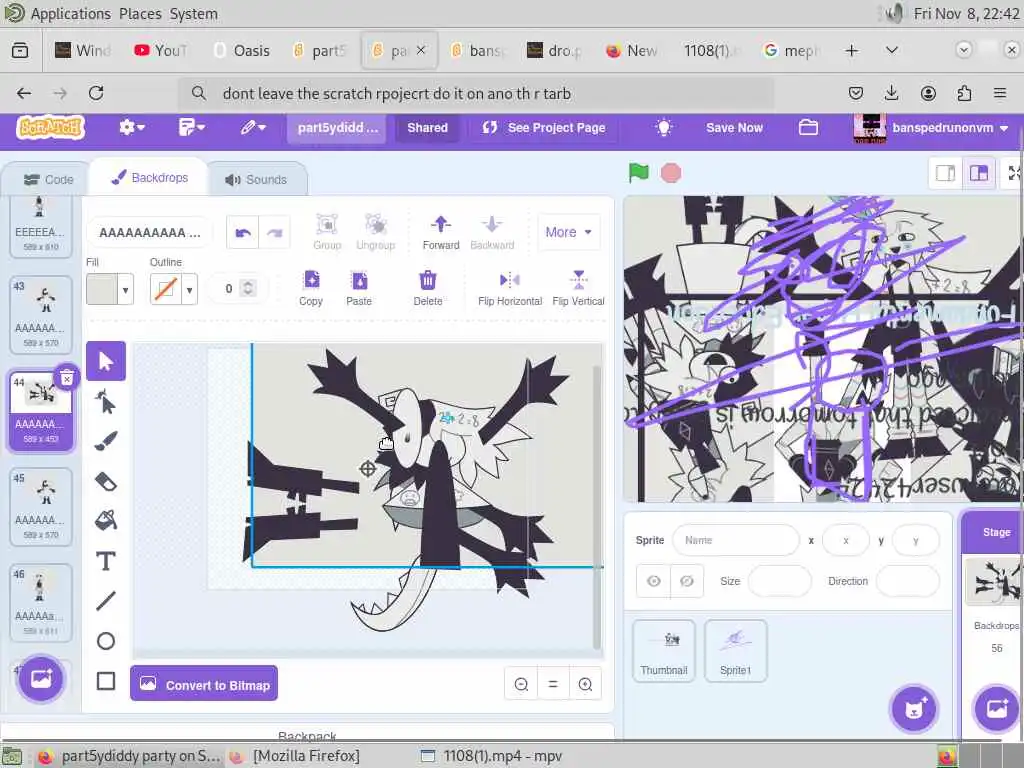The image size is (1024, 768).
Task: Delete the selected shape
Action: (x=428, y=288)
